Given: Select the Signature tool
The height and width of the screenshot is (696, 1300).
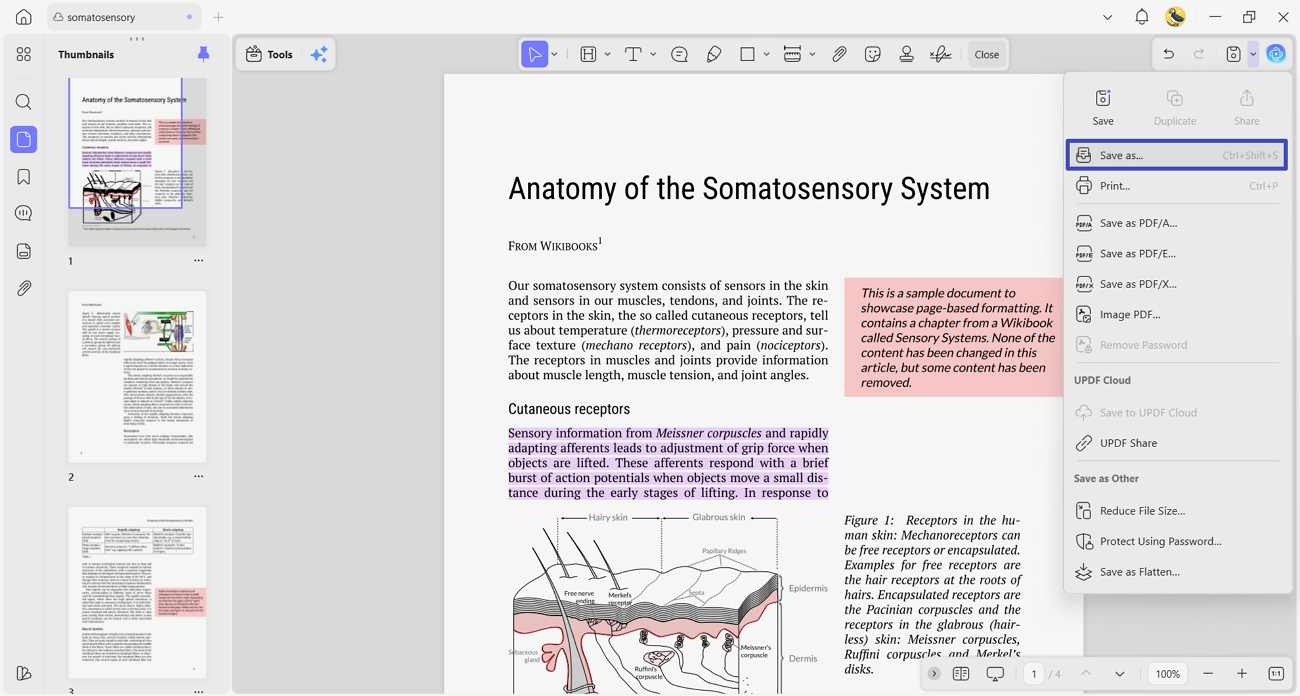Looking at the screenshot, I should pyautogui.click(x=941, y=54).
